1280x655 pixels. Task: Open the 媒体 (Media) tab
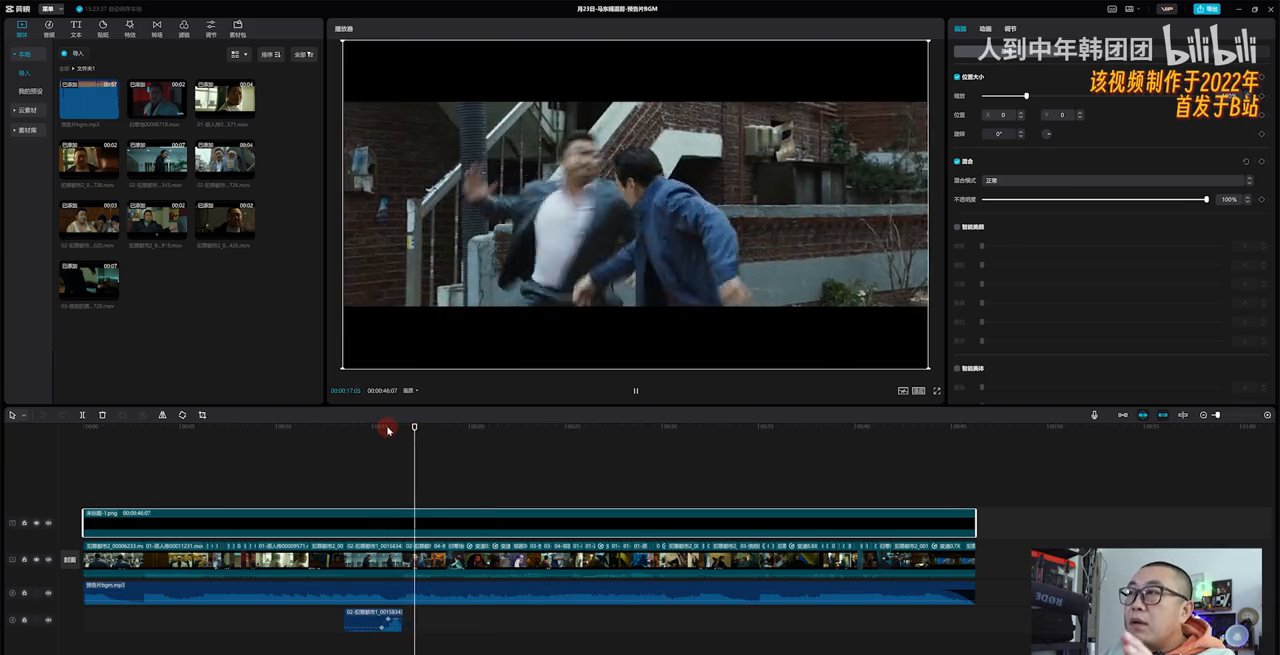22,28
